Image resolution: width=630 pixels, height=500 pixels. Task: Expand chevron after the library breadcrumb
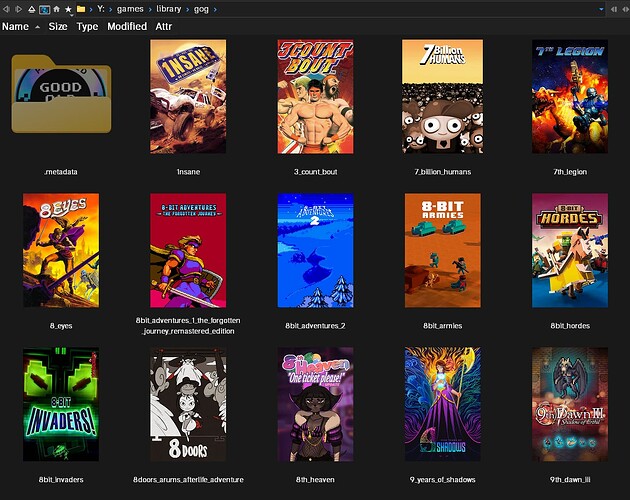185,9
